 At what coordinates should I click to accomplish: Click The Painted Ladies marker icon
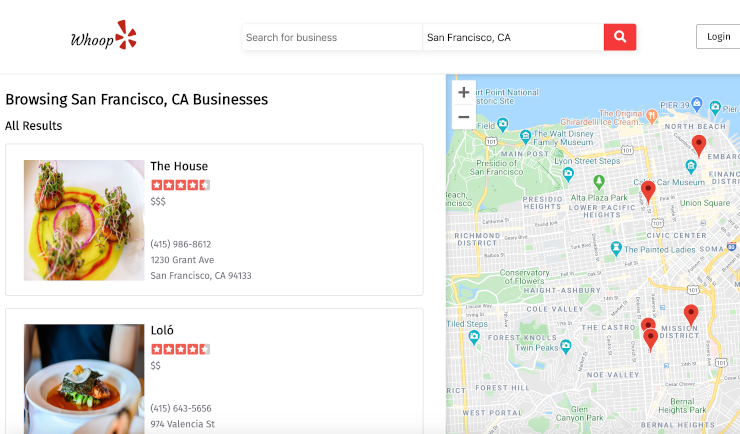point(616,248)
